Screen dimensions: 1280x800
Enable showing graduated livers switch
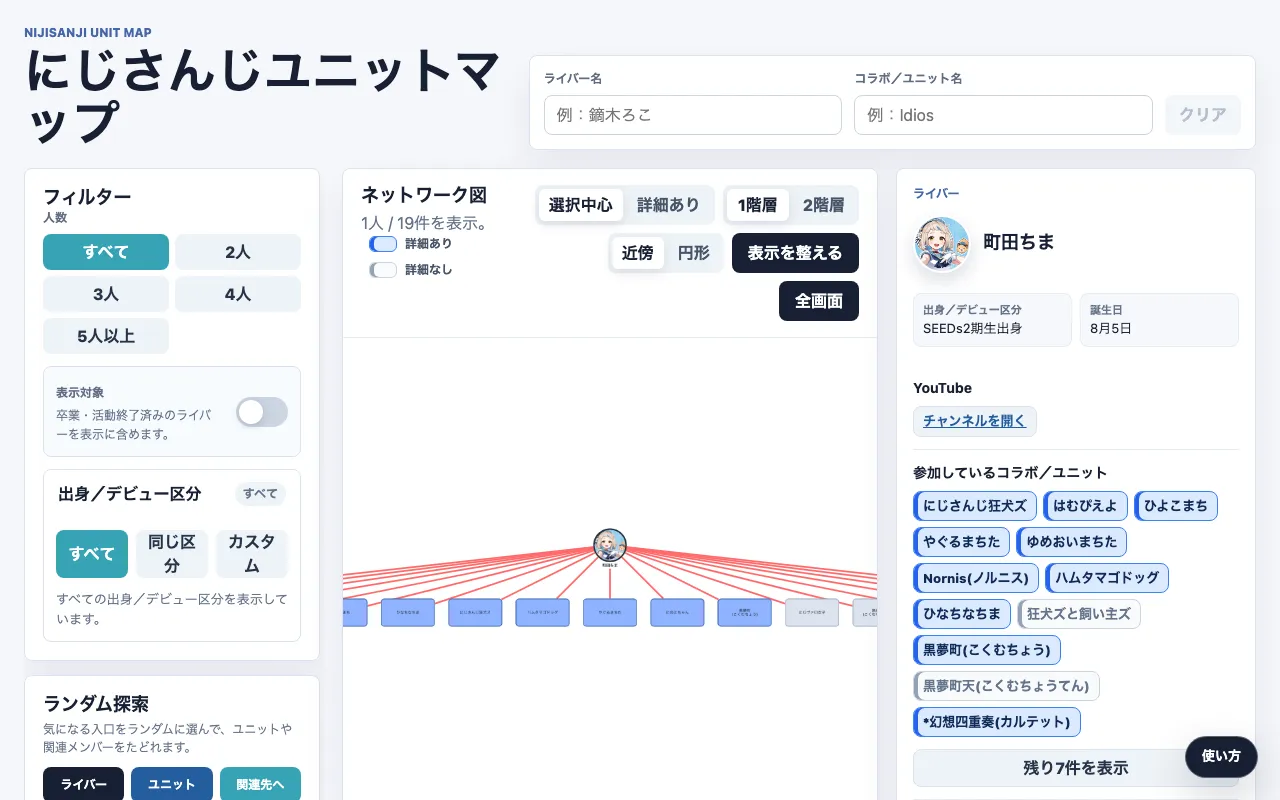click(262, 412)
